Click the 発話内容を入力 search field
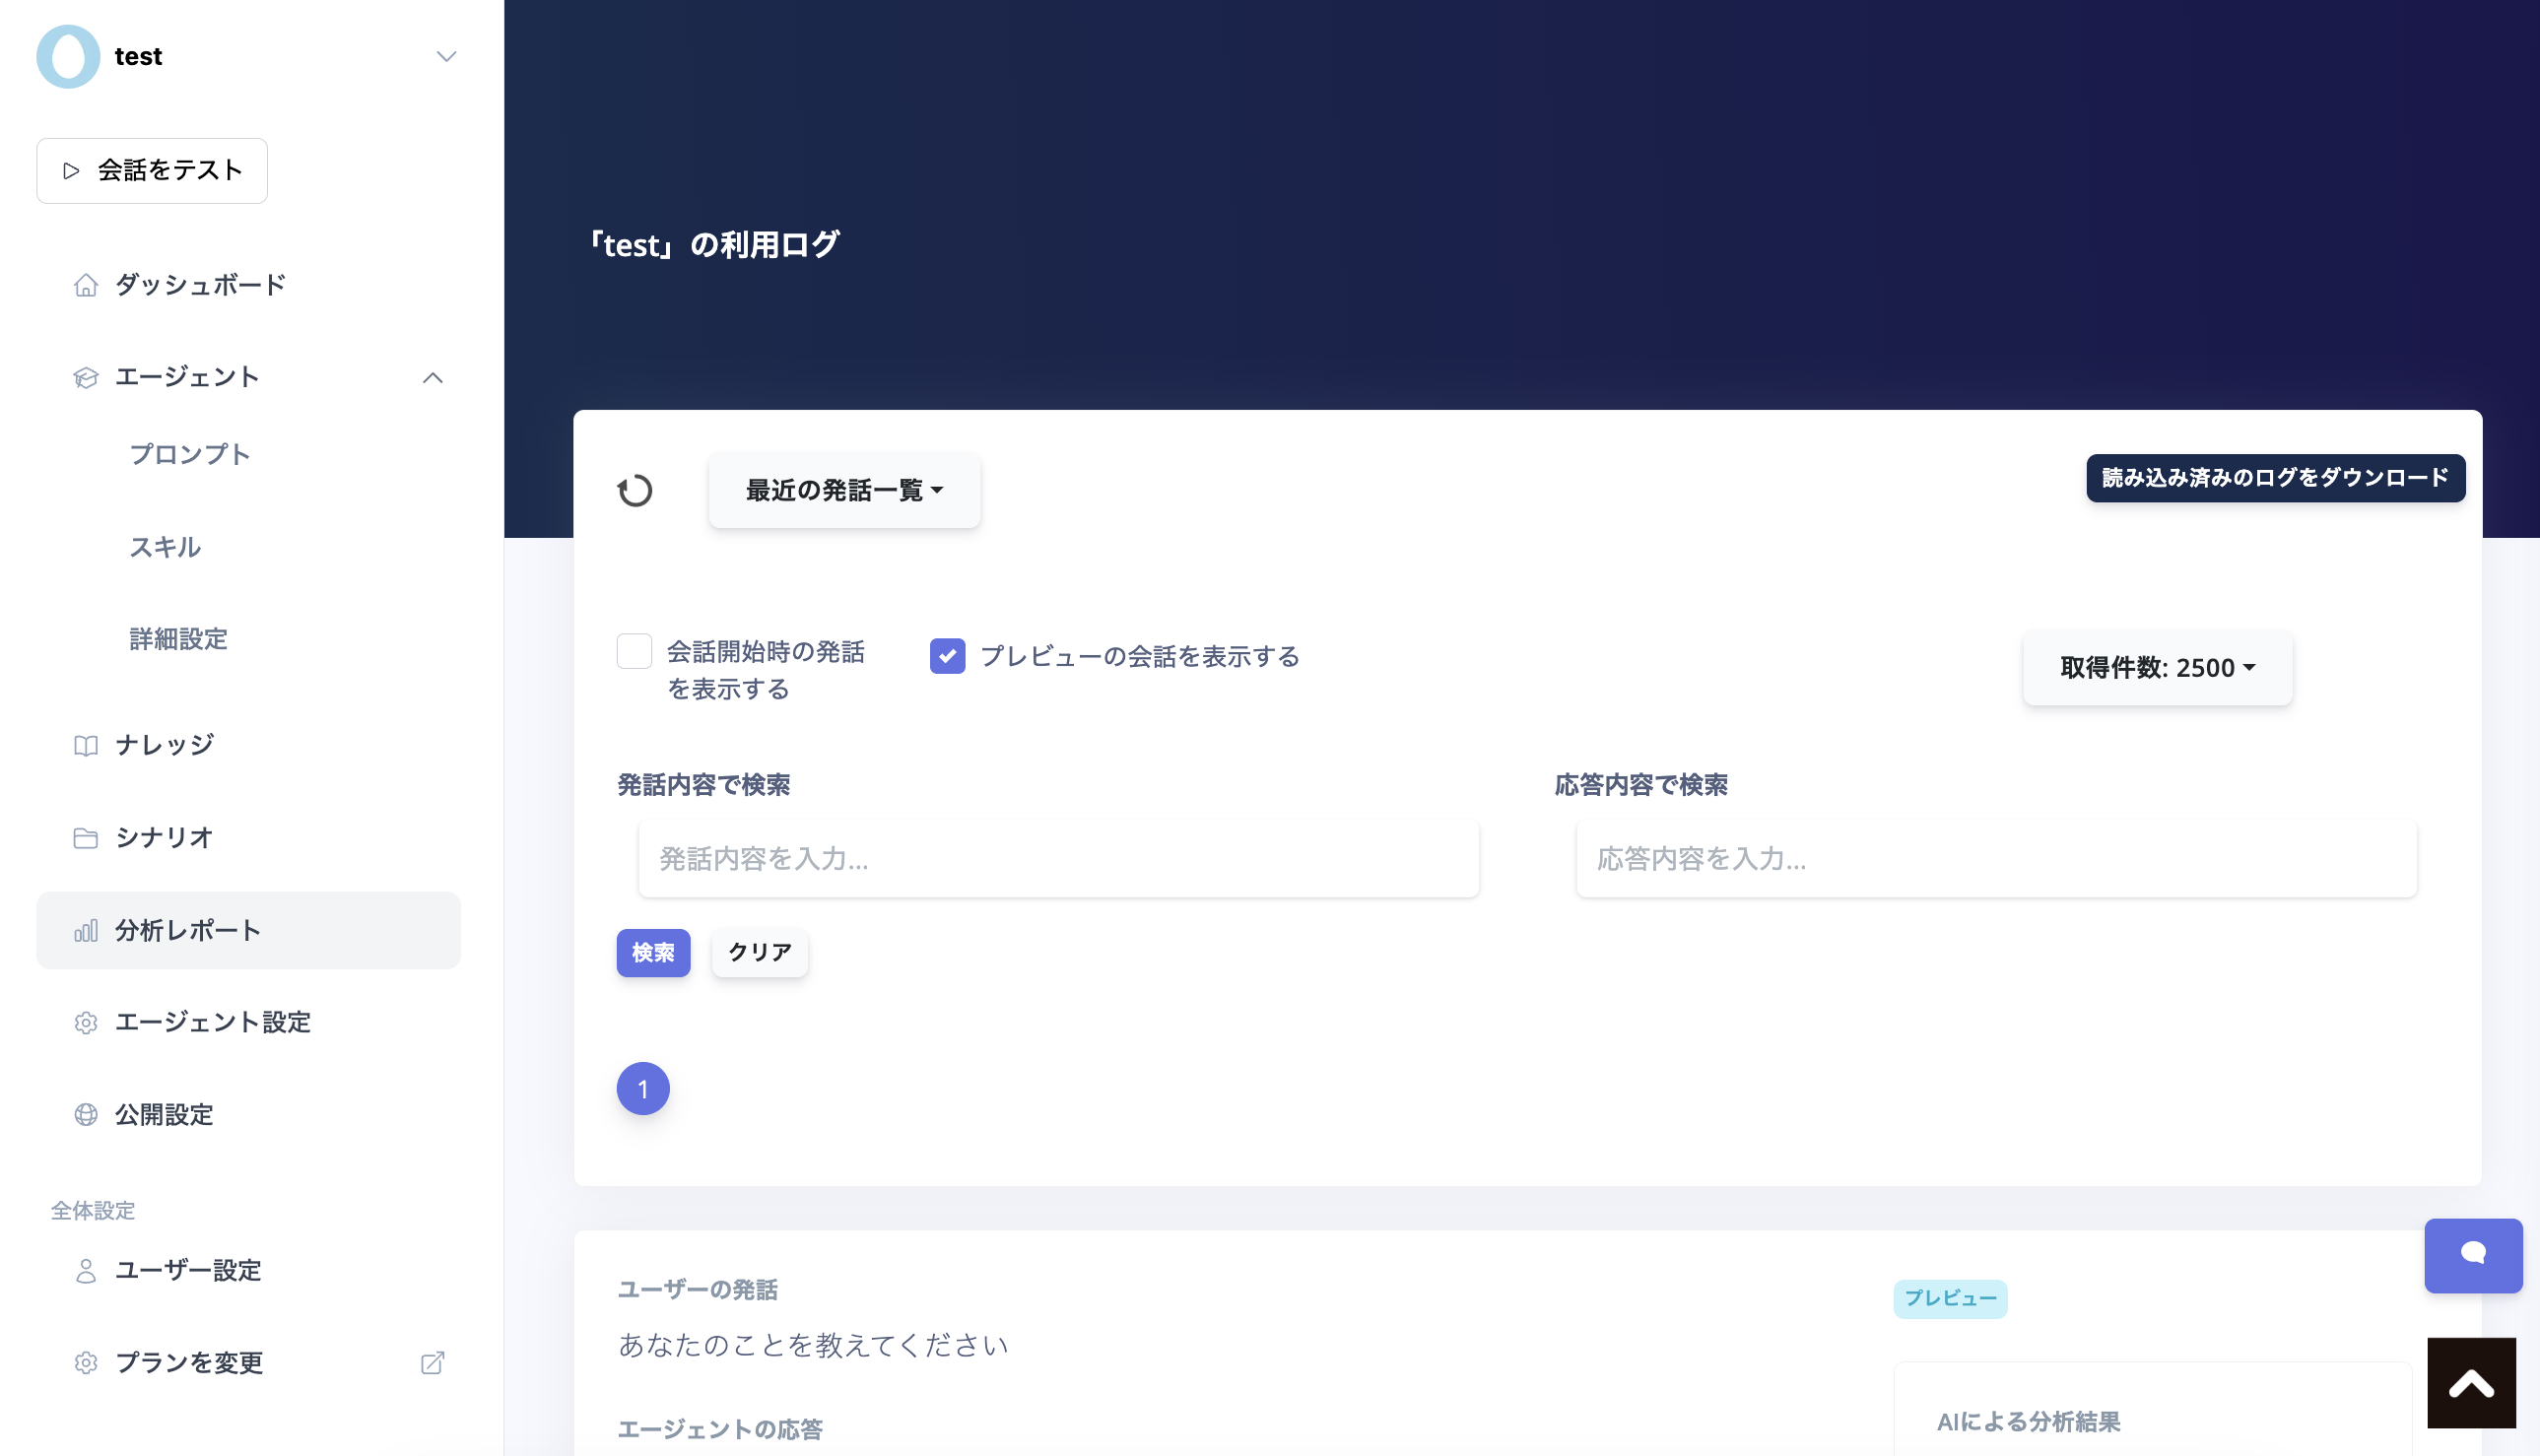 (x=1058, y=858)
